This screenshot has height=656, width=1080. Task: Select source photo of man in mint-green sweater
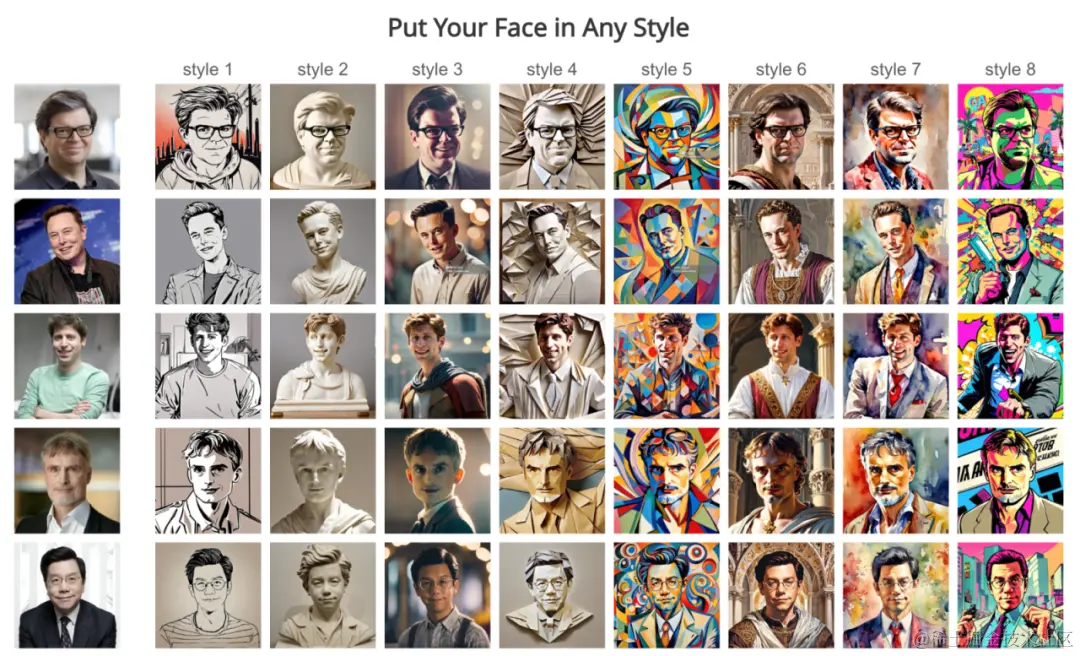click(x=67, y=366)
